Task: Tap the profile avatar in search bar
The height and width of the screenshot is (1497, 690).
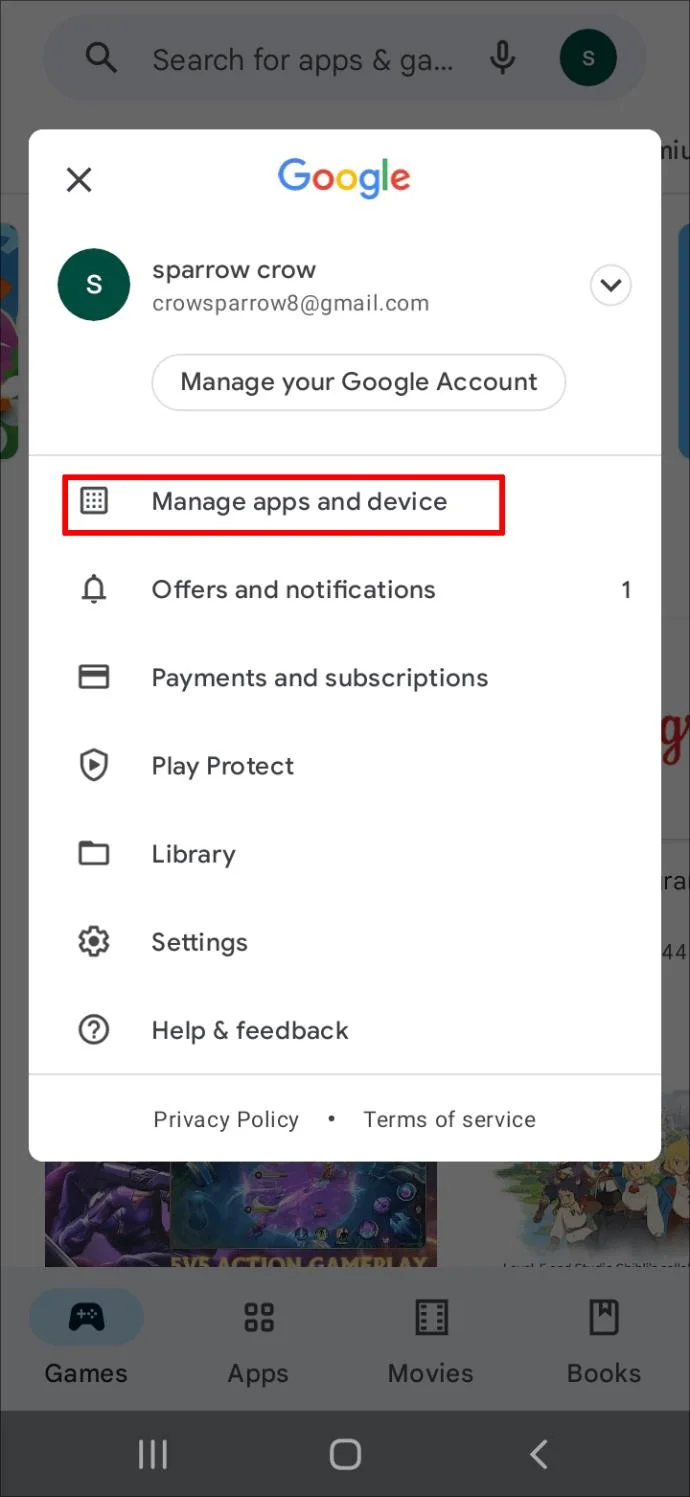Action: pyautogui.click(x=588, y=59)
